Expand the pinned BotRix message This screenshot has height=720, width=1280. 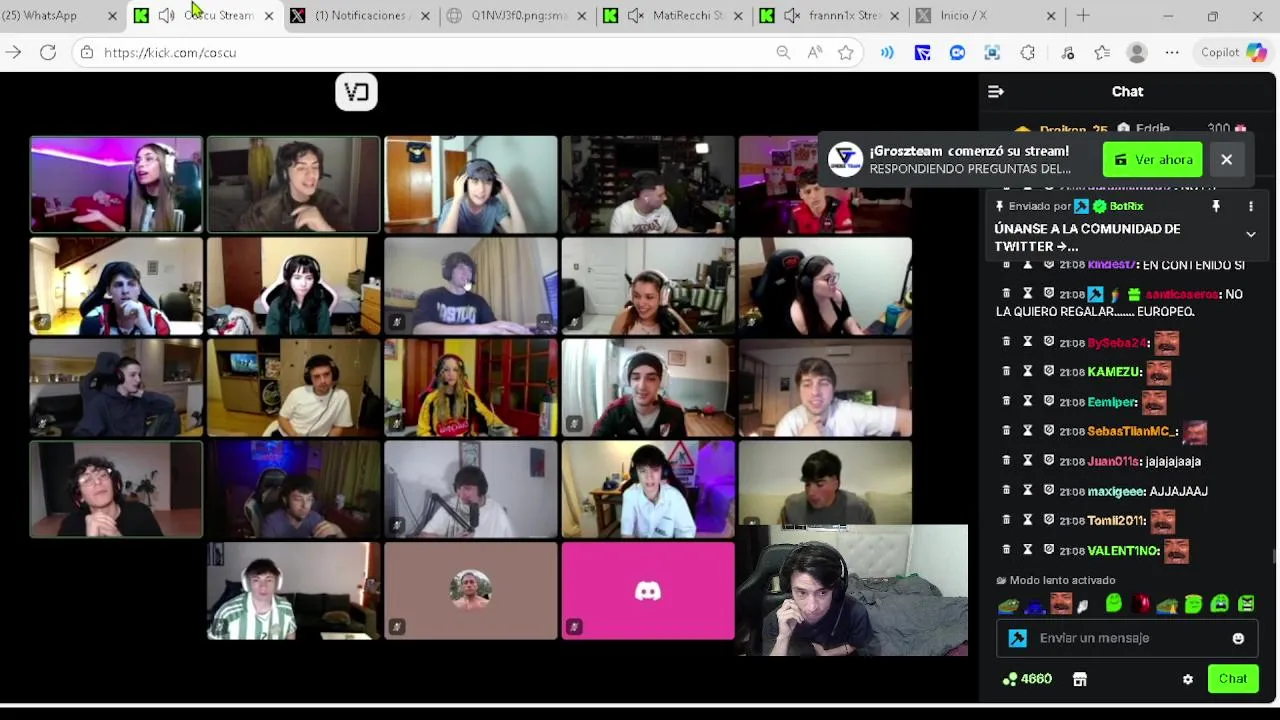click(1250, 234)
